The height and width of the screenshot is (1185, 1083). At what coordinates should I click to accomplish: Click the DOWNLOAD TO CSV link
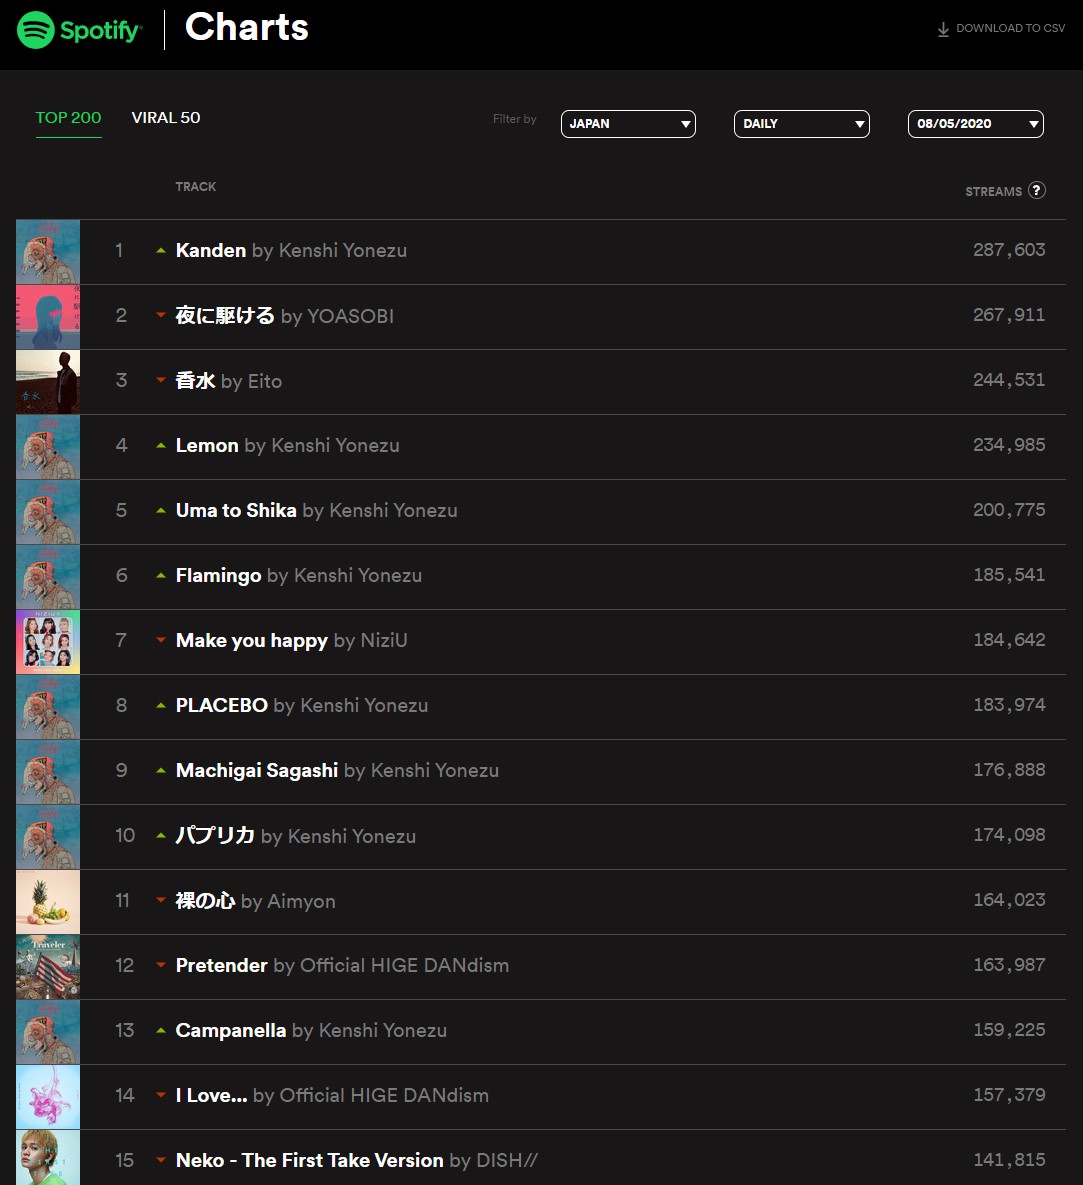point(1001,29)
